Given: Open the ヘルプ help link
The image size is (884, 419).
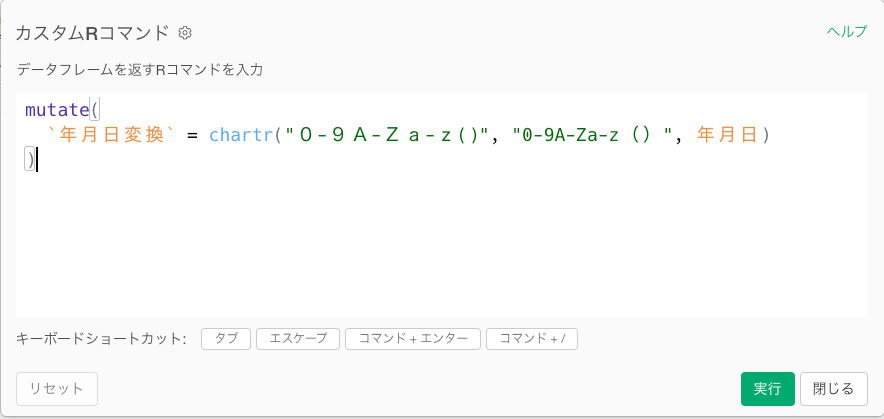Looking at the screenshot, I should (x=846, y=31).
